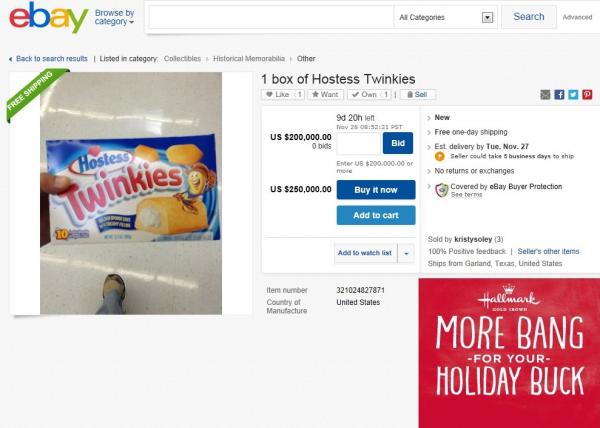Click the eBay Buyer Protection shield icon

[x=442, y=190]
